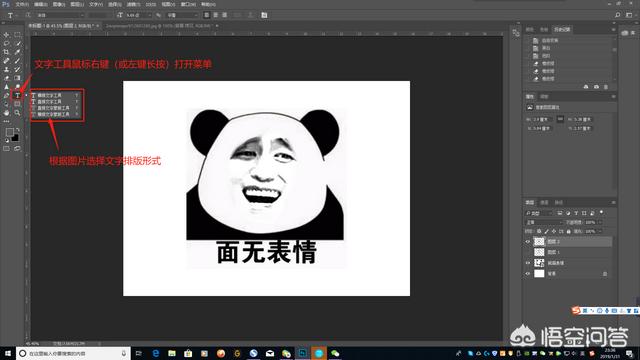Open the font size dropdown
The width and height of the screenshot is (640, 360).
(138, 15)
